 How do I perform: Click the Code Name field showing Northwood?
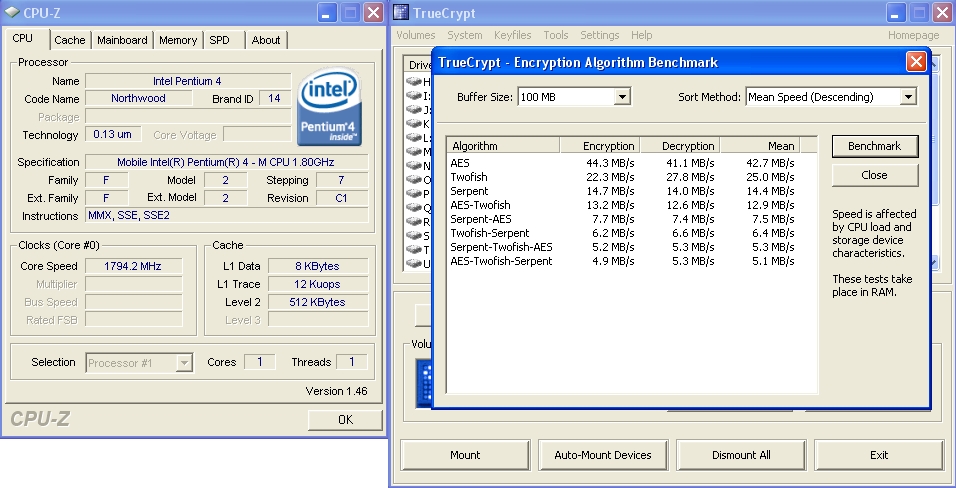tap(138, 98)
